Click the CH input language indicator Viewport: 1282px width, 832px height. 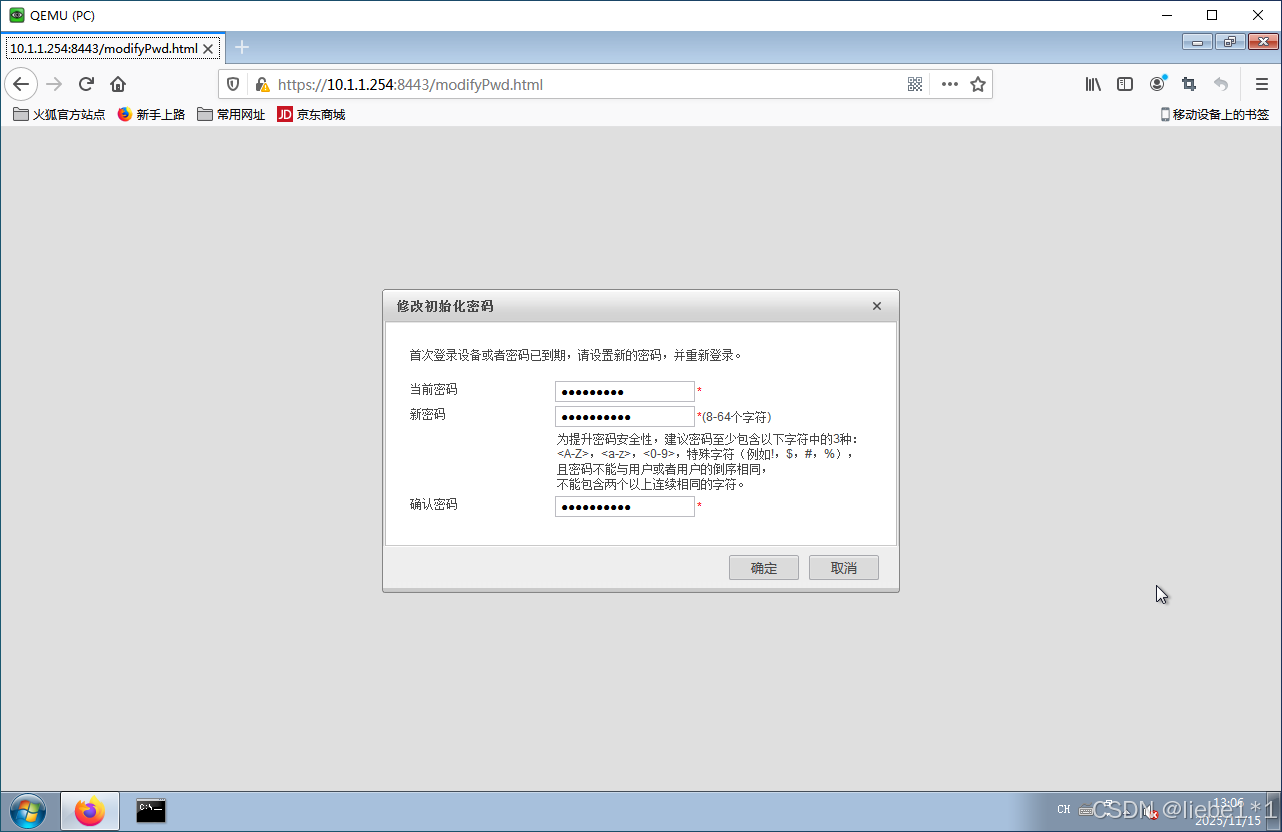pos(1063,809)
